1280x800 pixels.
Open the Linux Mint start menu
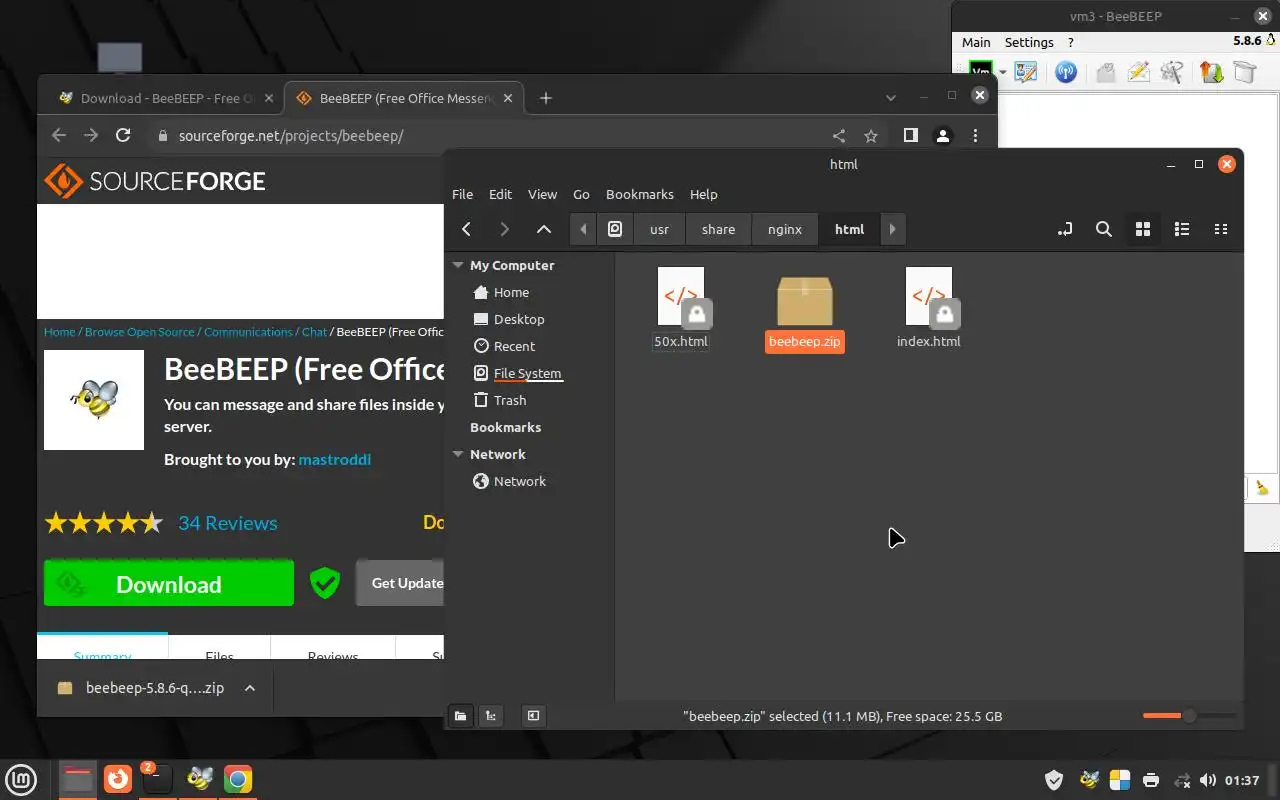21,779
